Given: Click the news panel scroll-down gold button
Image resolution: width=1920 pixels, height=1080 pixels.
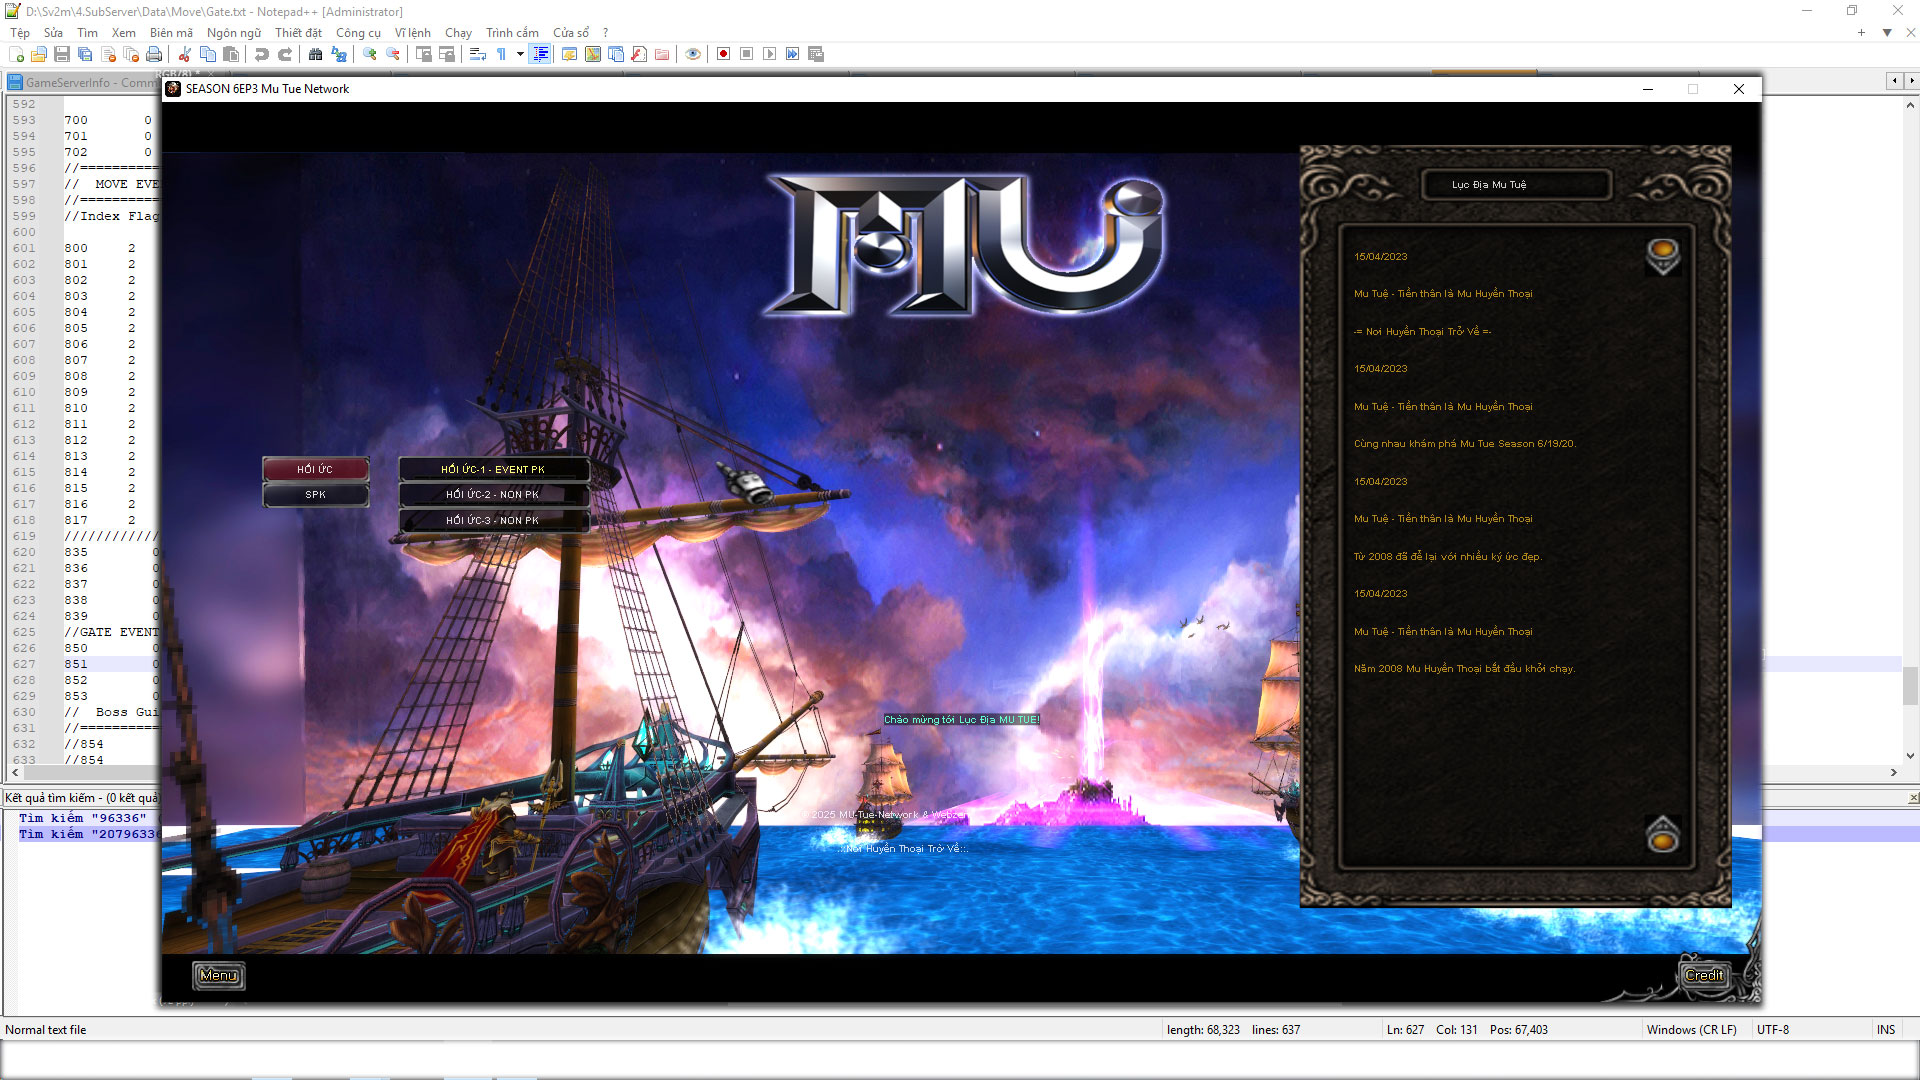Looking at the screenshot, I should point(1663,834).
